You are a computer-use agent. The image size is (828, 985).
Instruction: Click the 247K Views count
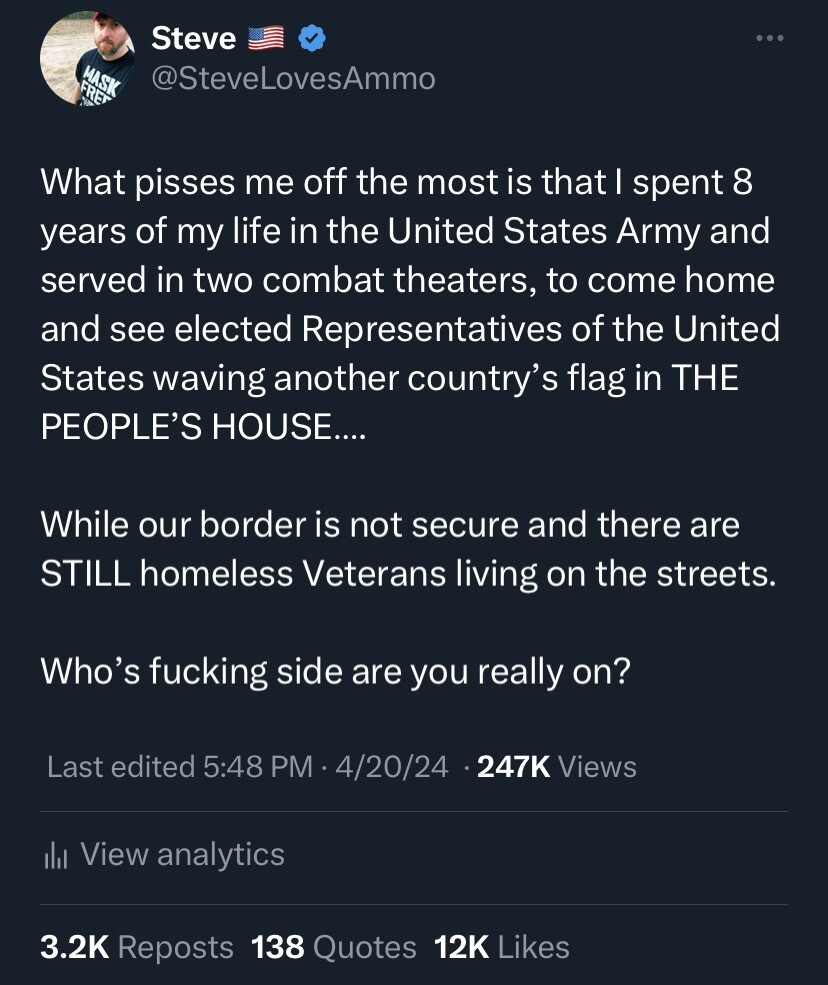tap(556, 767)
